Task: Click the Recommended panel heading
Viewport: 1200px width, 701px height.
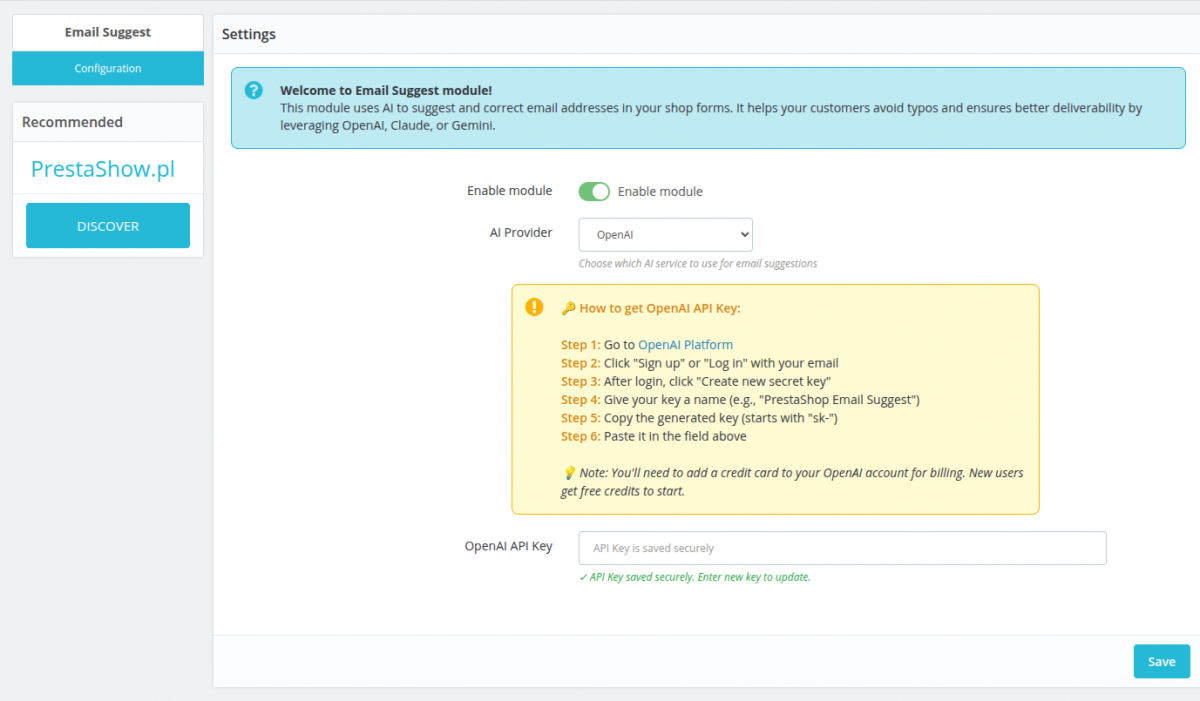Action: tap(72, 122)
